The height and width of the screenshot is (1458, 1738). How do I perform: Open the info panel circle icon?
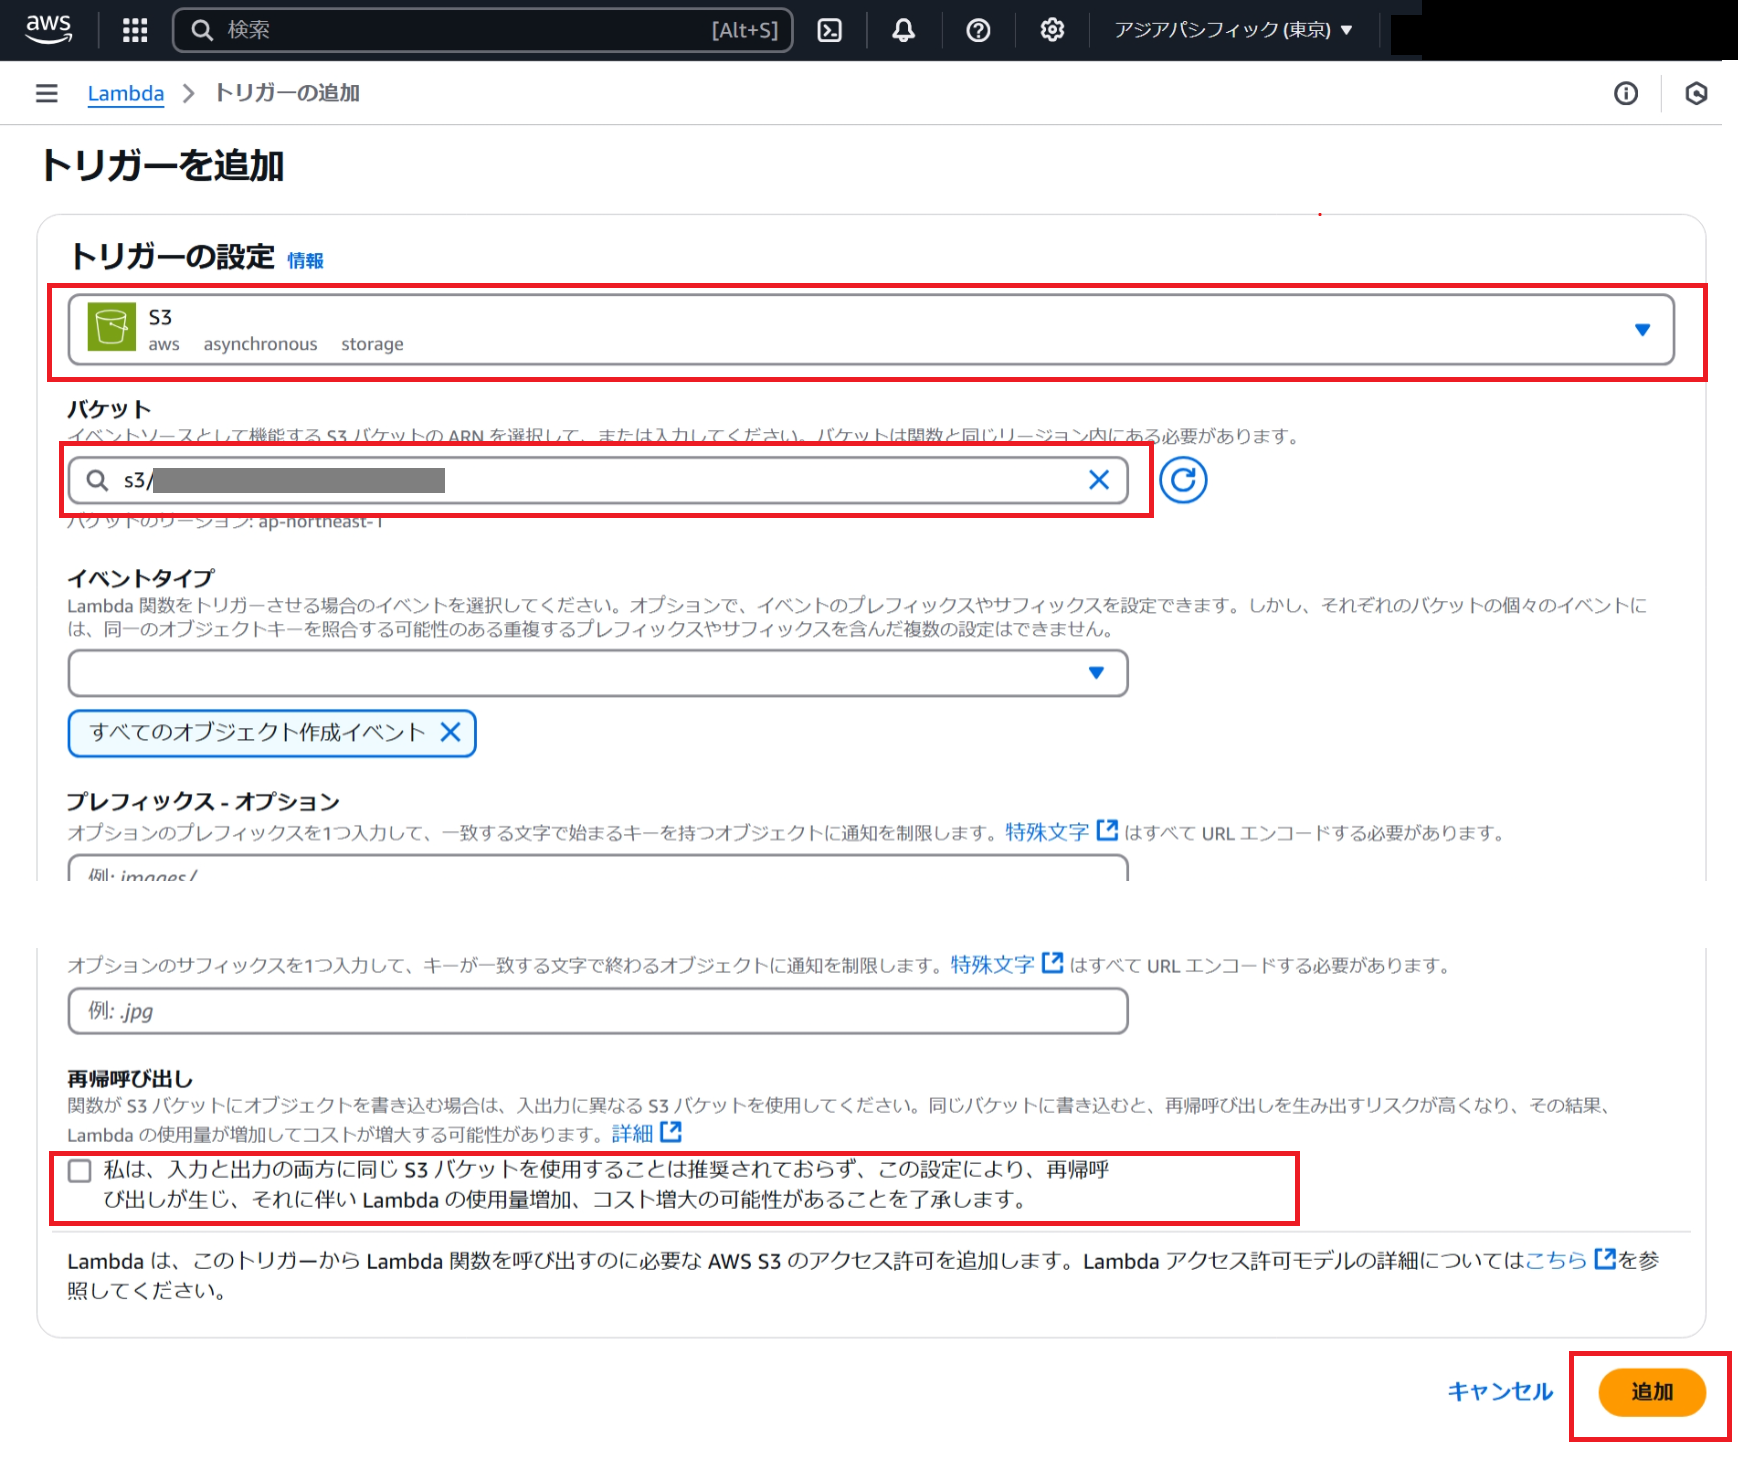point(1626,93)
